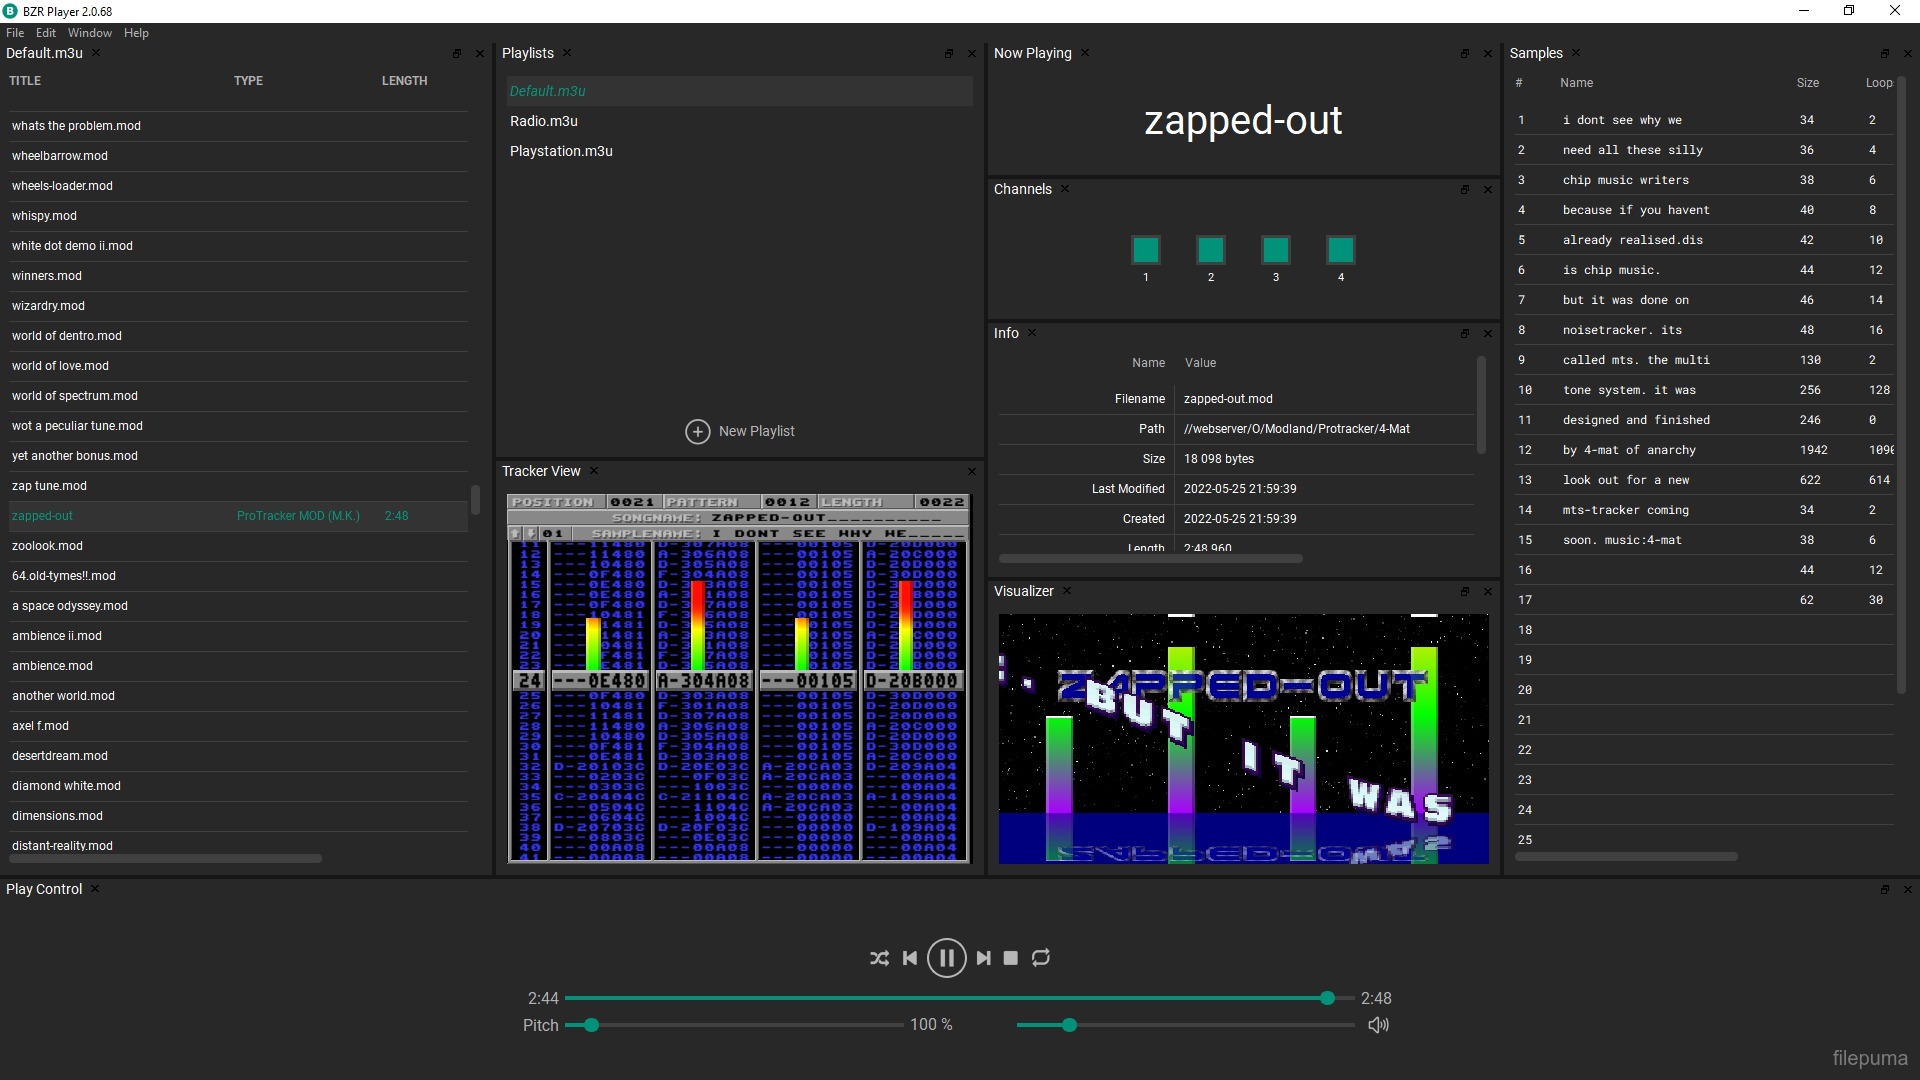Image resolution: width=1920 pixels, height=1080 pixels.
Task: Float the Now Playing panel
Action: [x=1465, y=54]
